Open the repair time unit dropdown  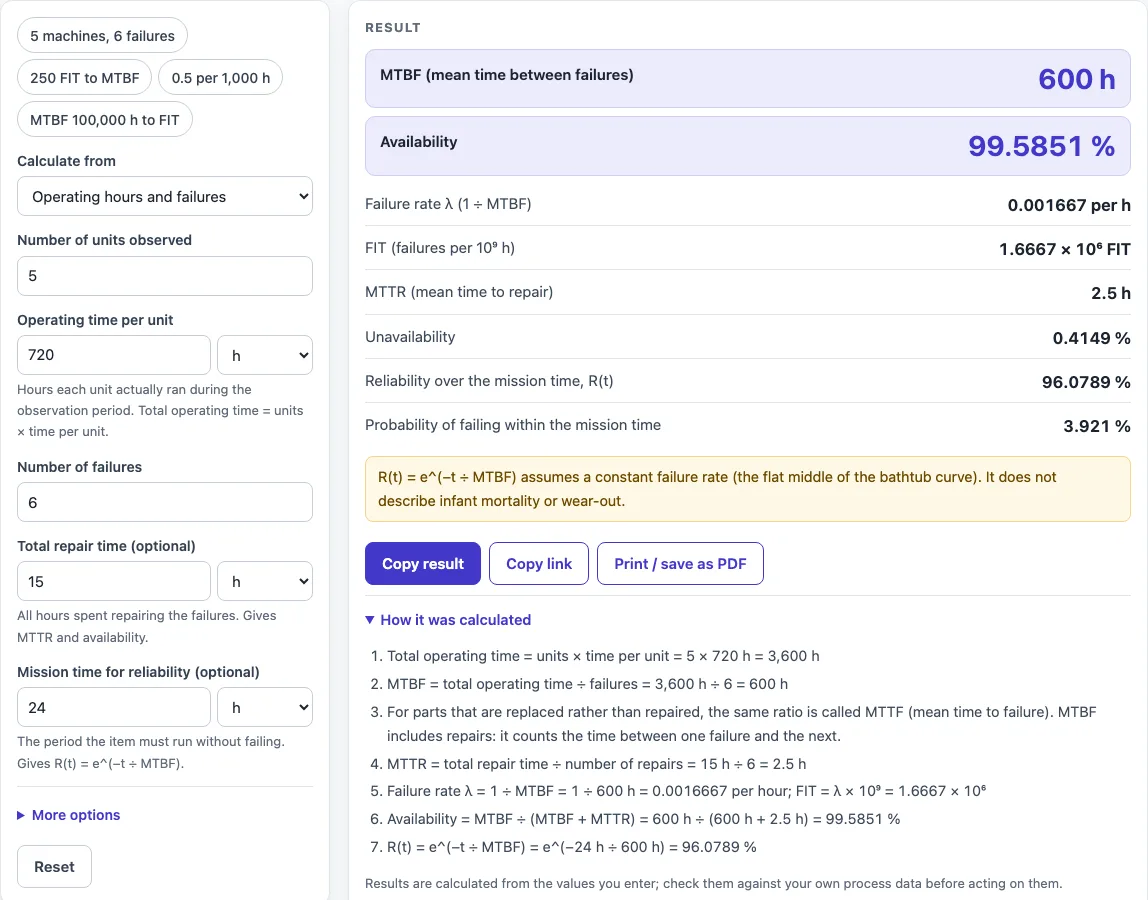pos(265,581)
